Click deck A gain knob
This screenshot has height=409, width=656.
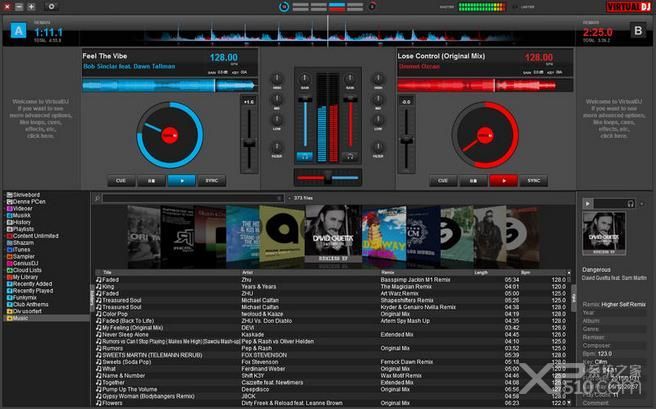click(x=305, y=79)
